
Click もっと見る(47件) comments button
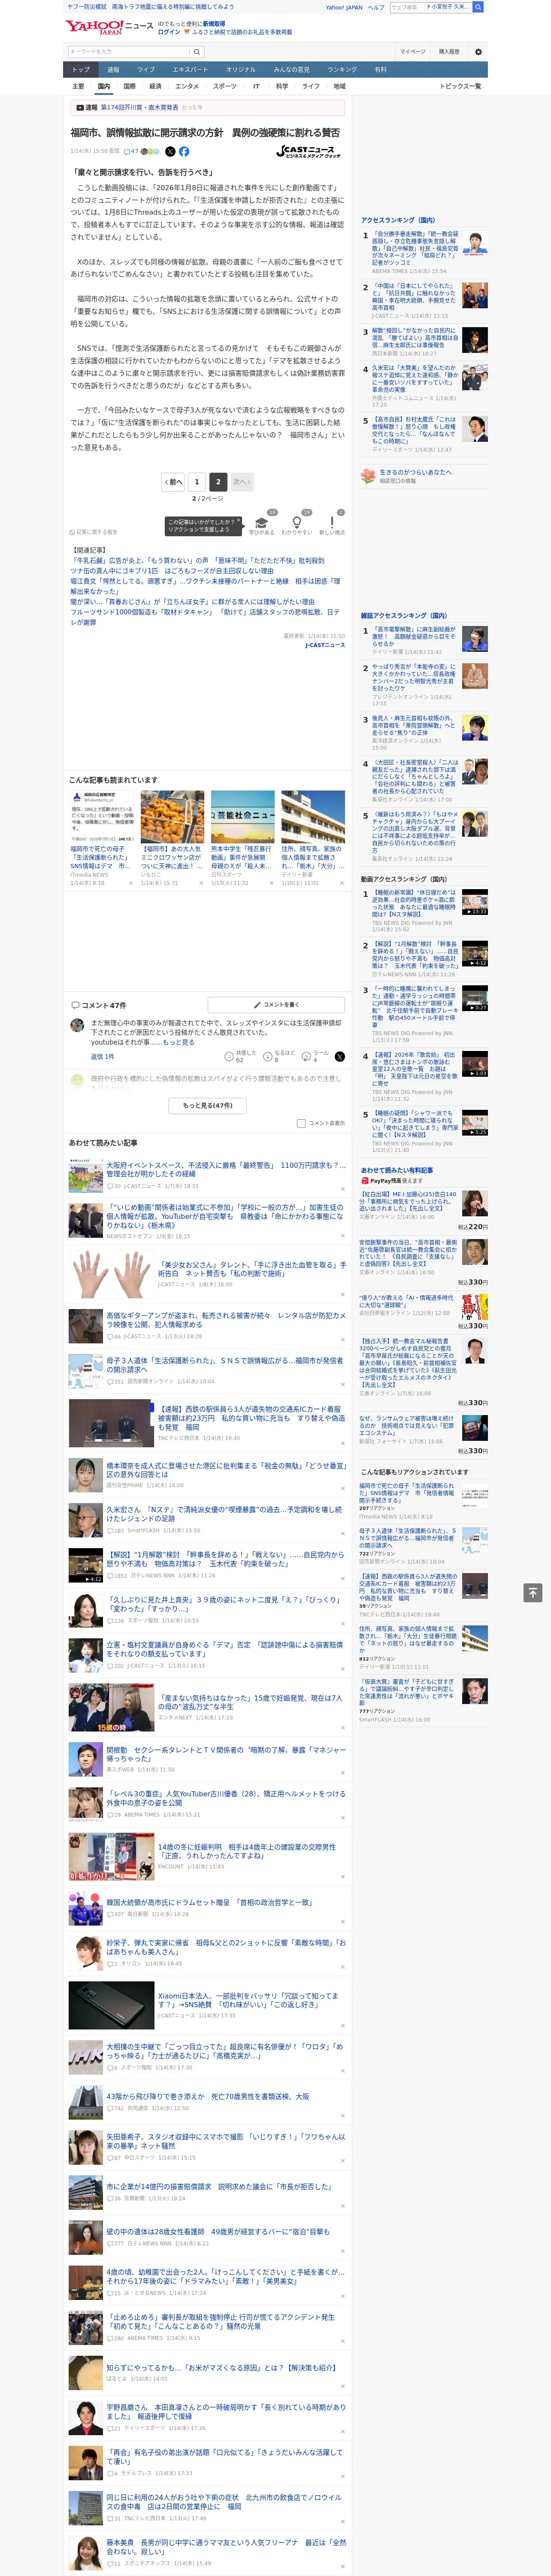(208, 1105)
